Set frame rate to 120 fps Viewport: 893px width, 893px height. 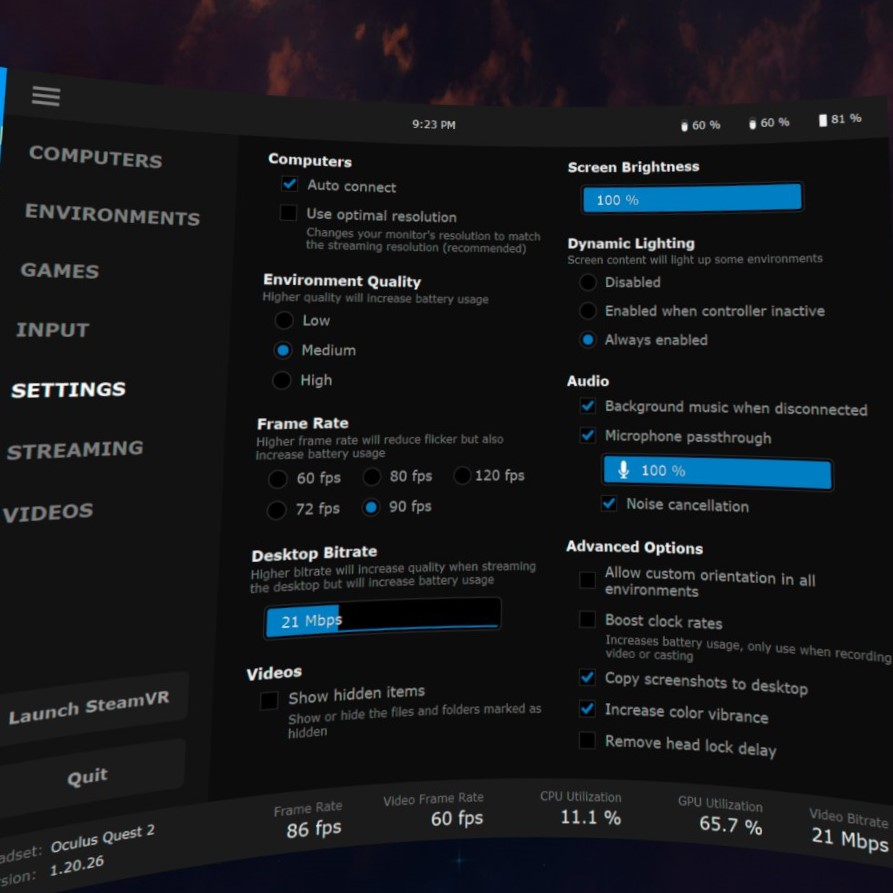tap(461, 477)
